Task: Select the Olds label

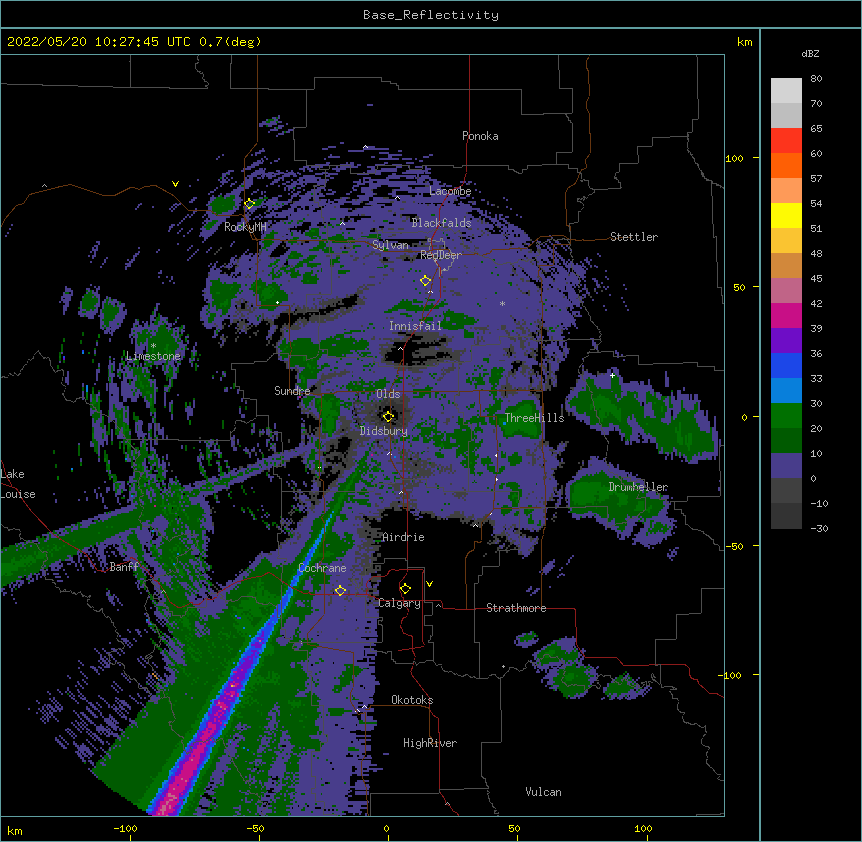Action: tap(388, 394)
